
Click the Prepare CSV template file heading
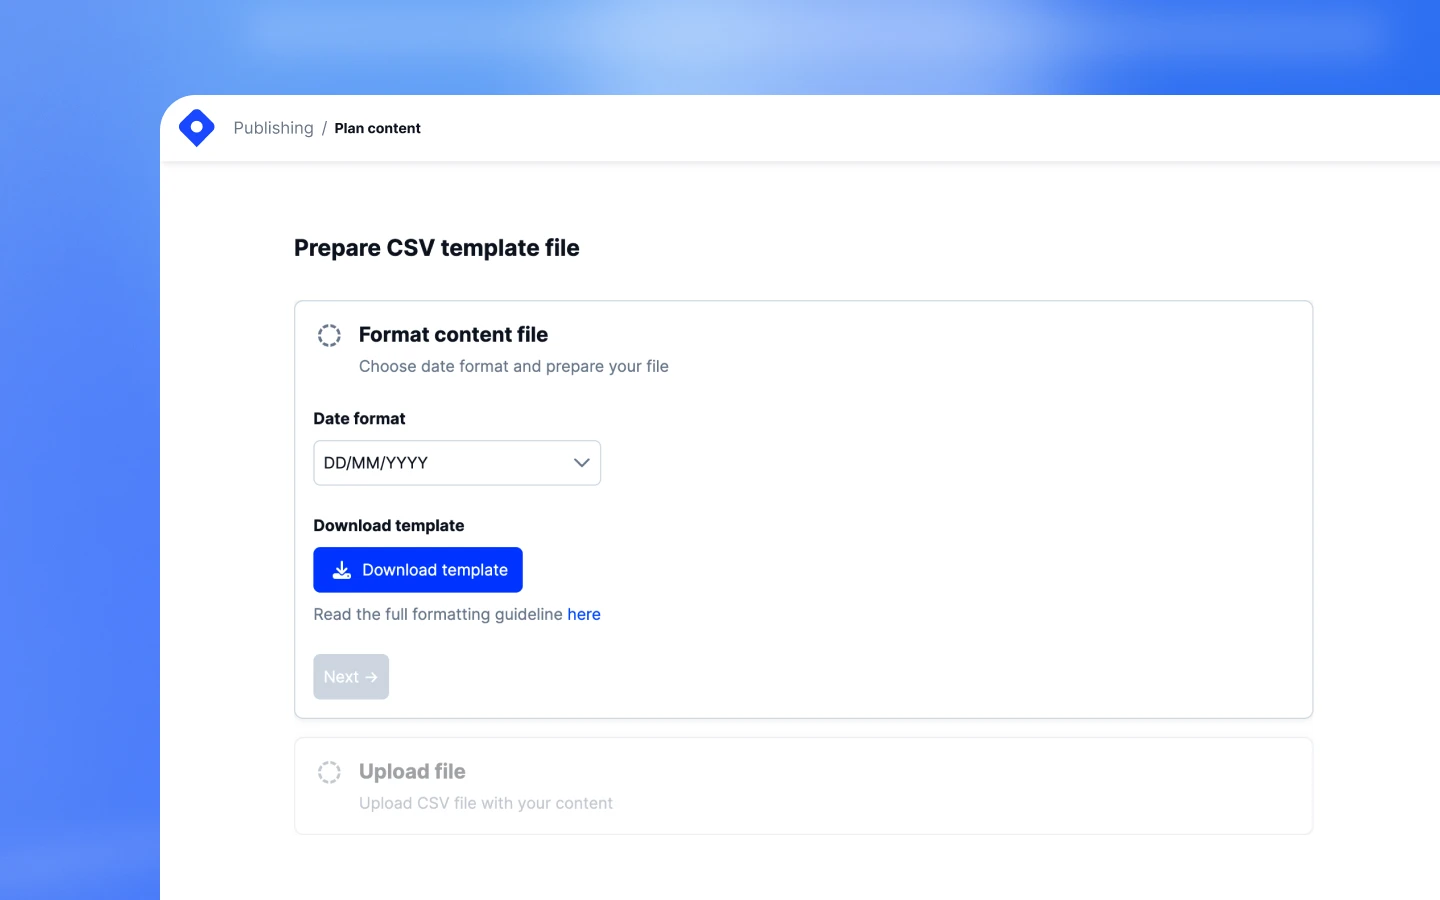pyautogui.click(x=437, y=247)
